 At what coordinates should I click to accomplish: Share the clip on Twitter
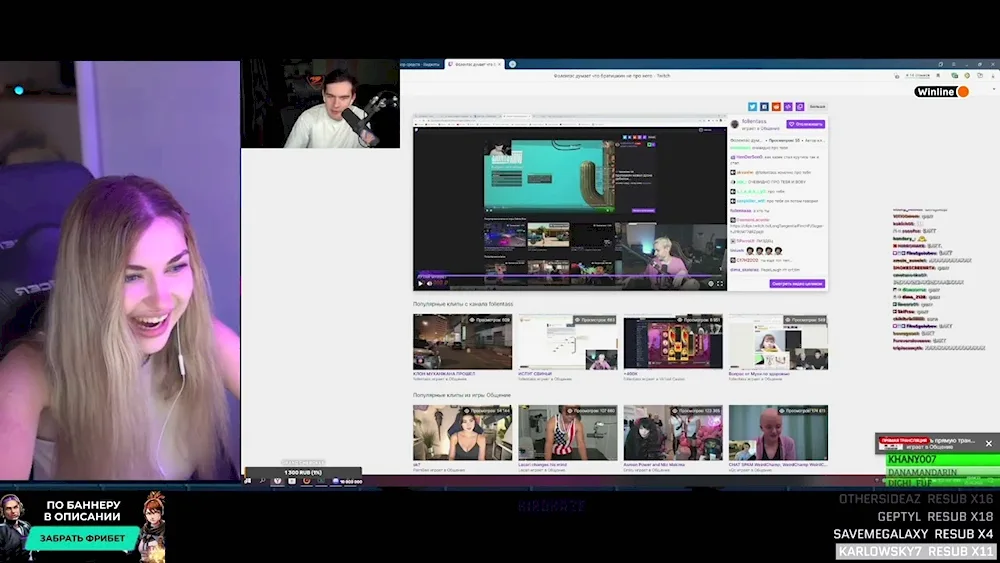pos(752,106)
